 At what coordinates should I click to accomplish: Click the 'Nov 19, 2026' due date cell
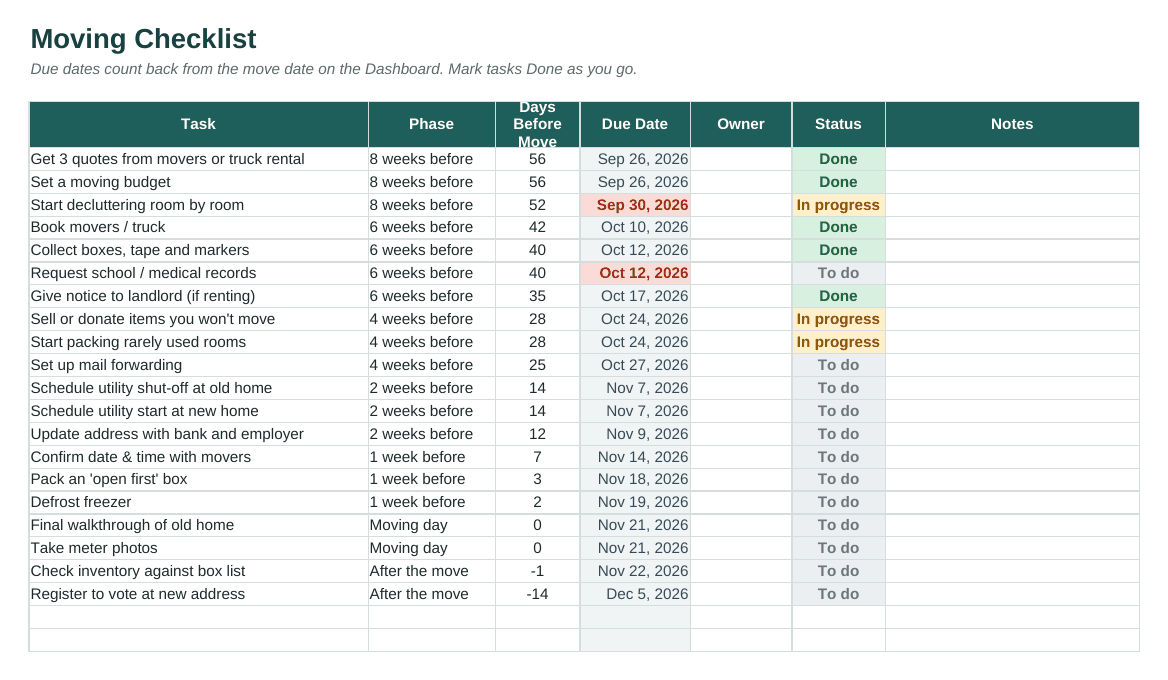(x=635, y=503)
